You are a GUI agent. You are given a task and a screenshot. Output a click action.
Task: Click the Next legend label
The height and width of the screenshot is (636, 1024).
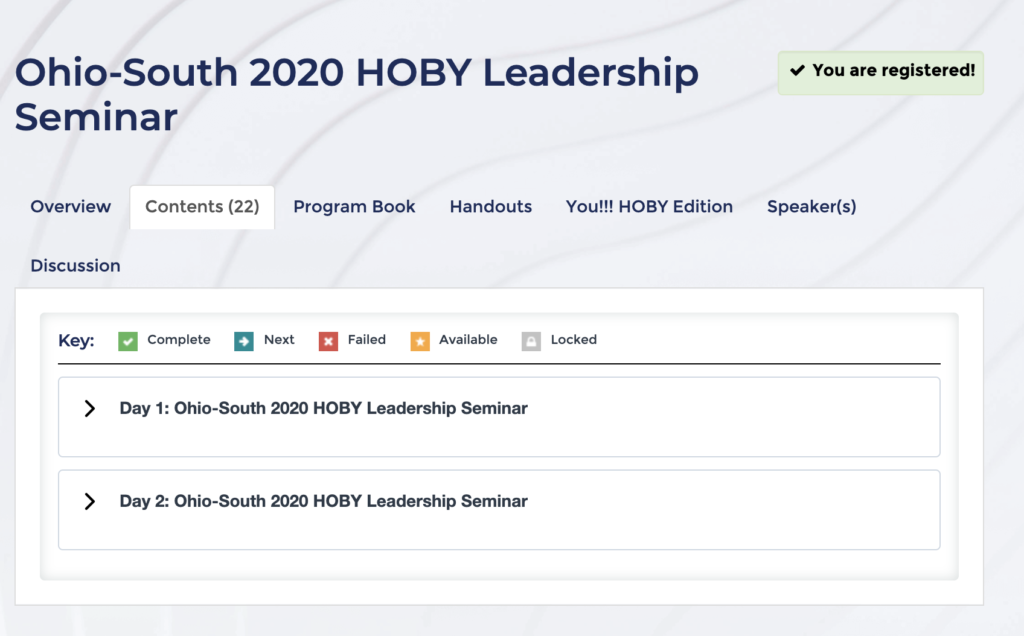279,340
